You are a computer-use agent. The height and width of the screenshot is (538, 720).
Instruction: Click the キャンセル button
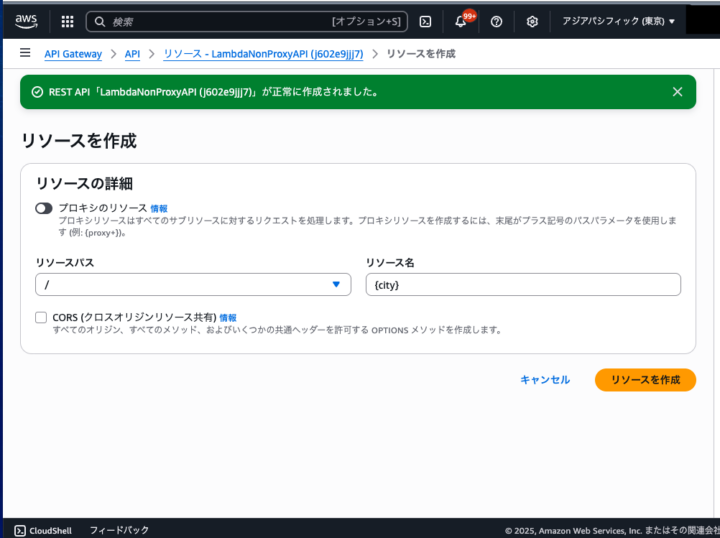click(545, 380)
